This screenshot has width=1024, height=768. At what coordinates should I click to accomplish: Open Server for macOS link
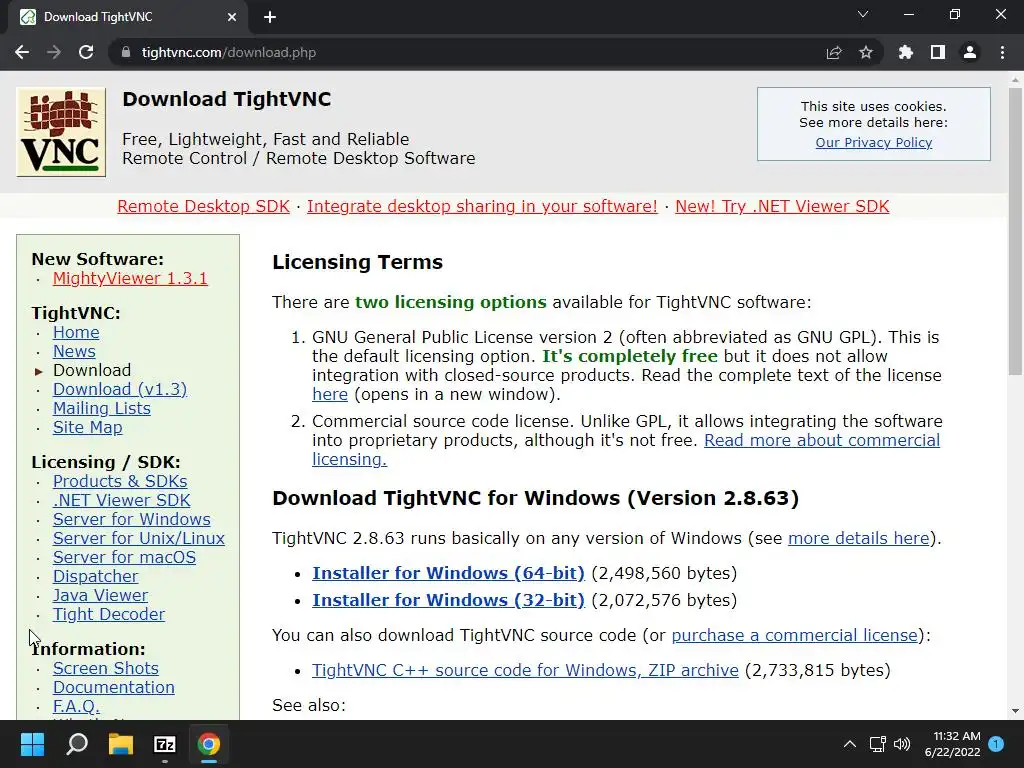(x=124, y=557)
